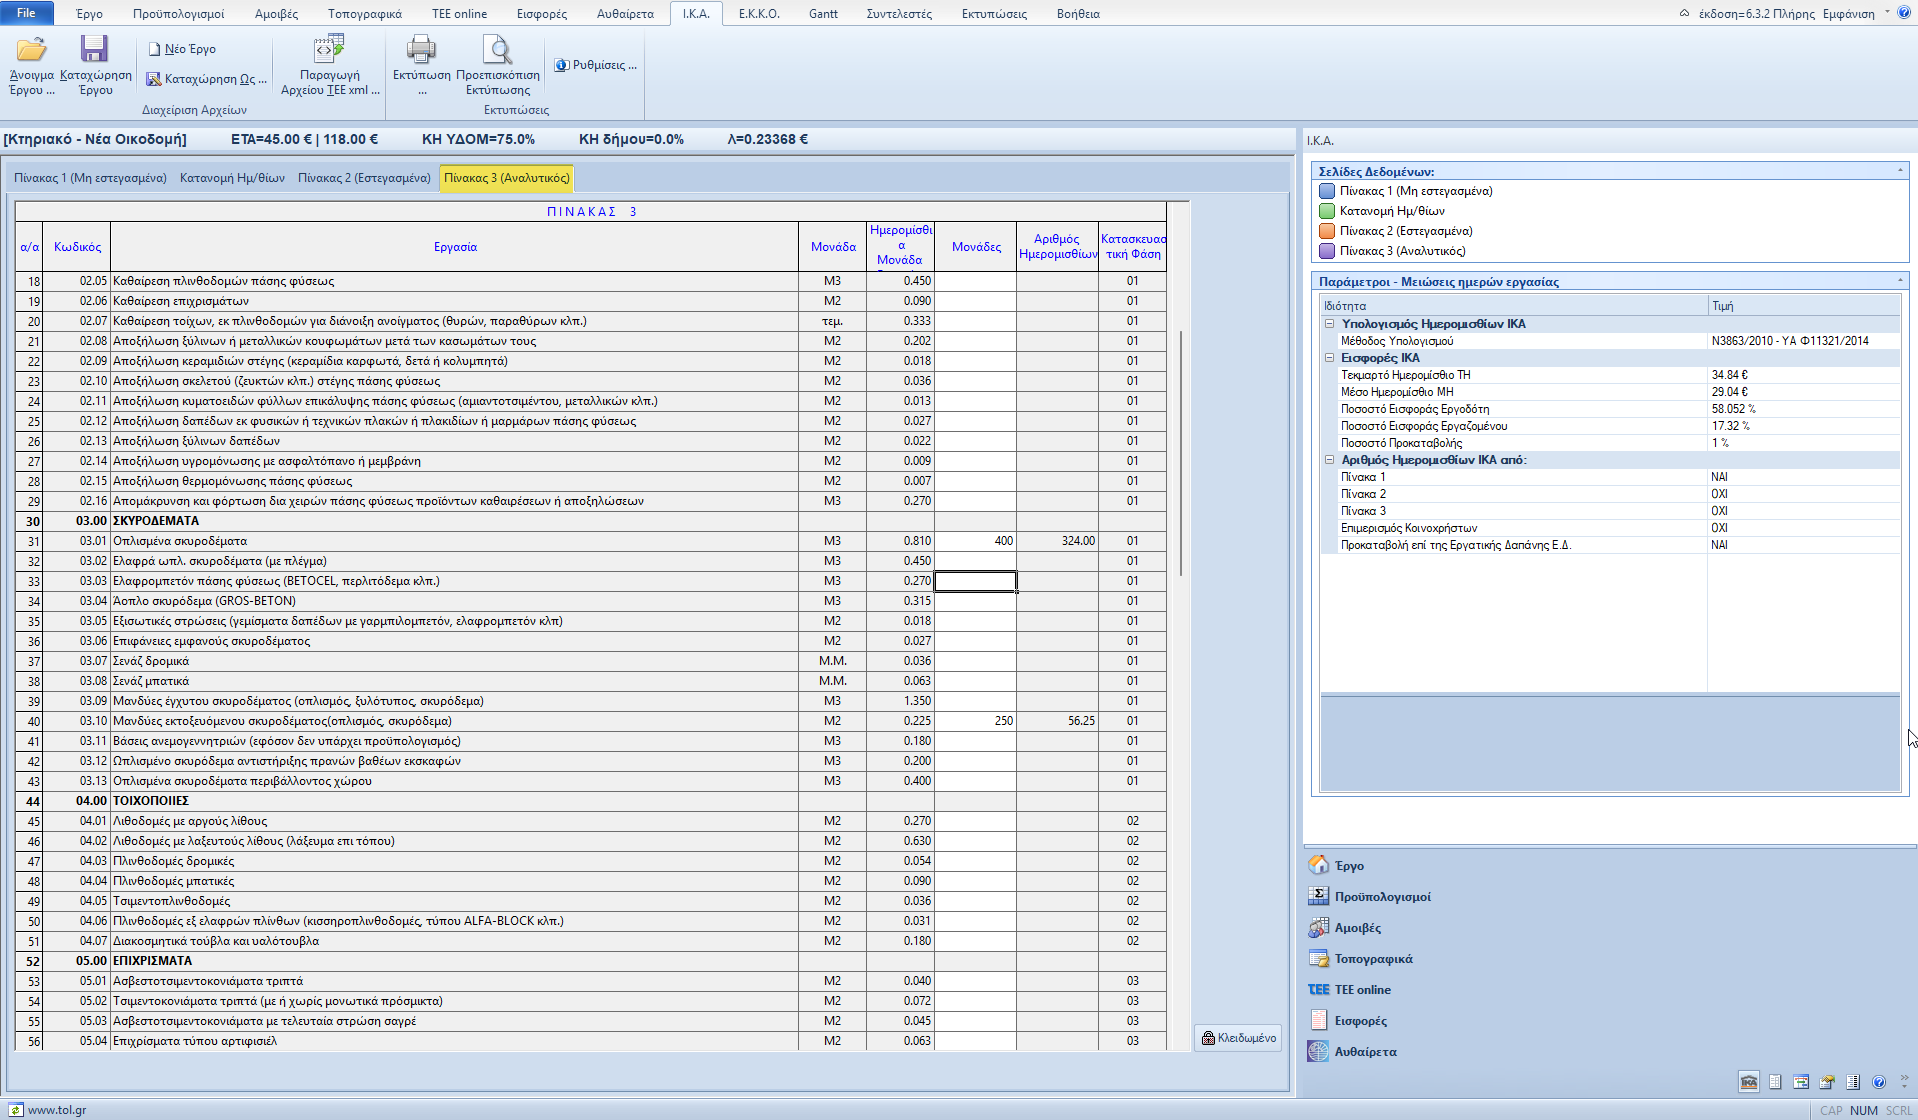Screen dimensions: 1918x1120
Task: Click the Άνοιγμα Έργου folder icon
Action: click(x=31, y=50)
